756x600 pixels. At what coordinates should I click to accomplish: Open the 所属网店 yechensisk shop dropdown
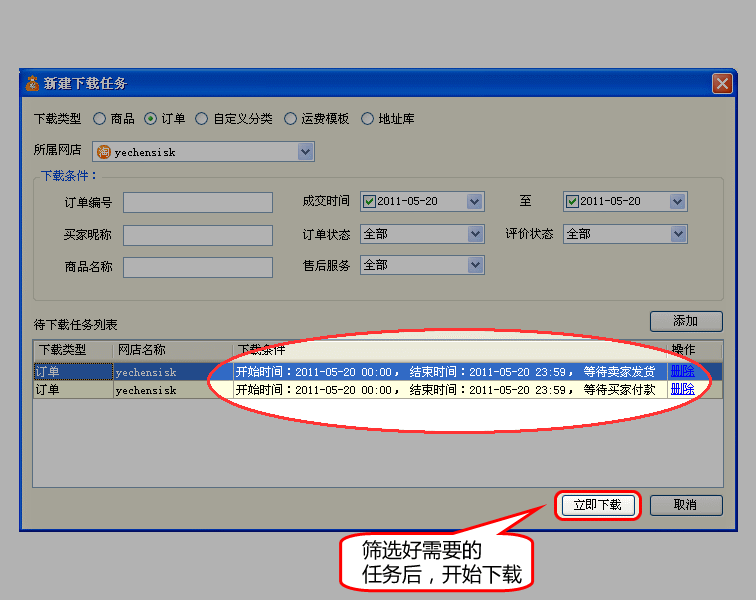coord(305,152)
